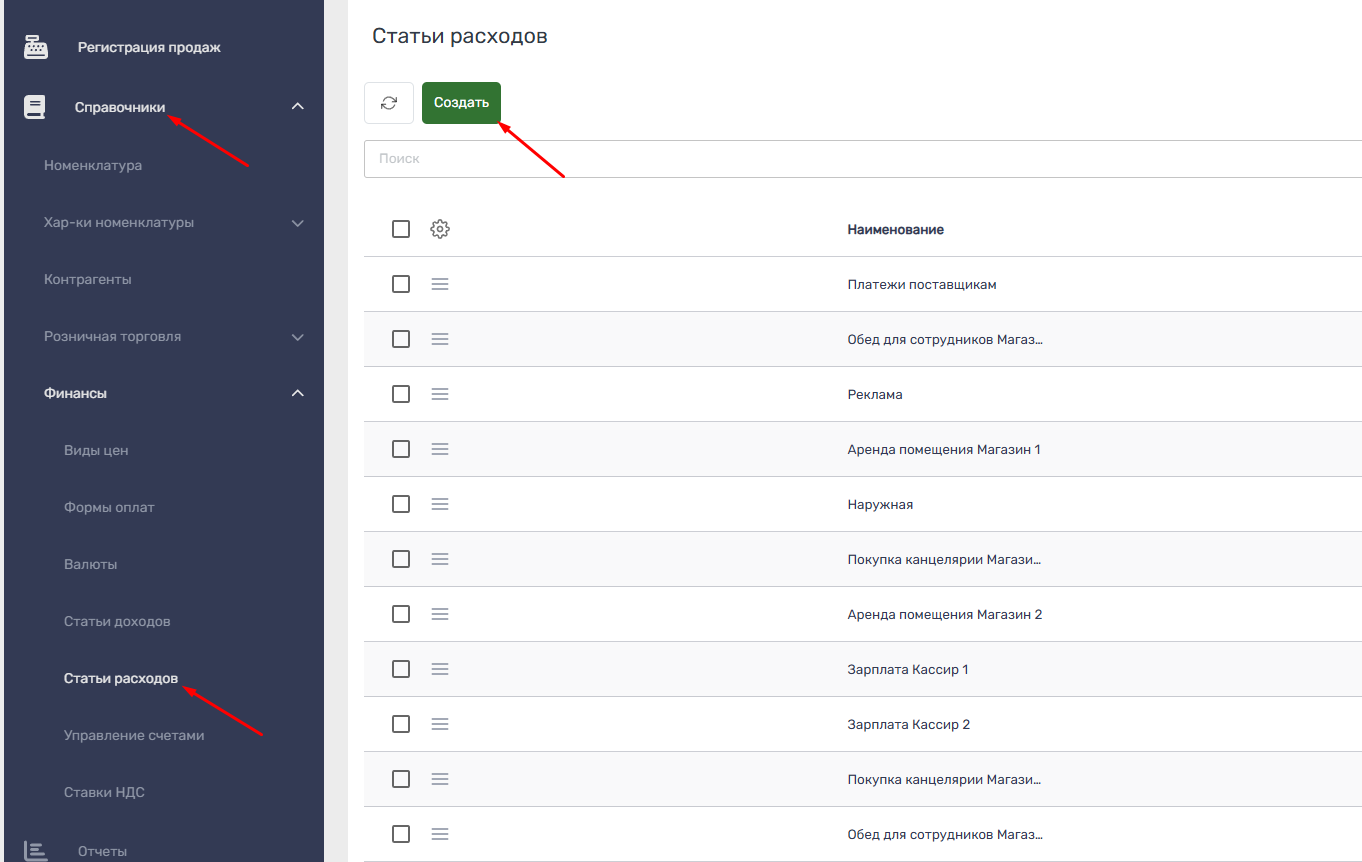This screenshot has width=1362, height=862.
Task: Open row menu for Наружная
Action: [x=440, y=504]
